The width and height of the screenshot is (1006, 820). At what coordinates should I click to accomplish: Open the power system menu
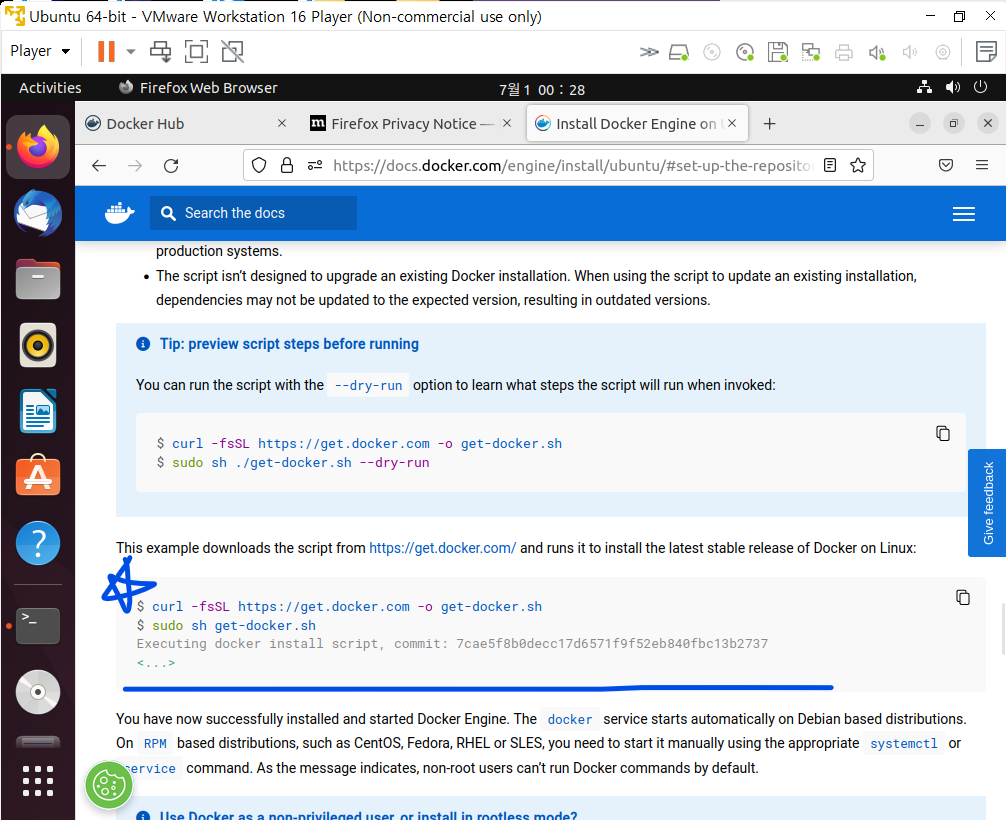tap(980, 87)
